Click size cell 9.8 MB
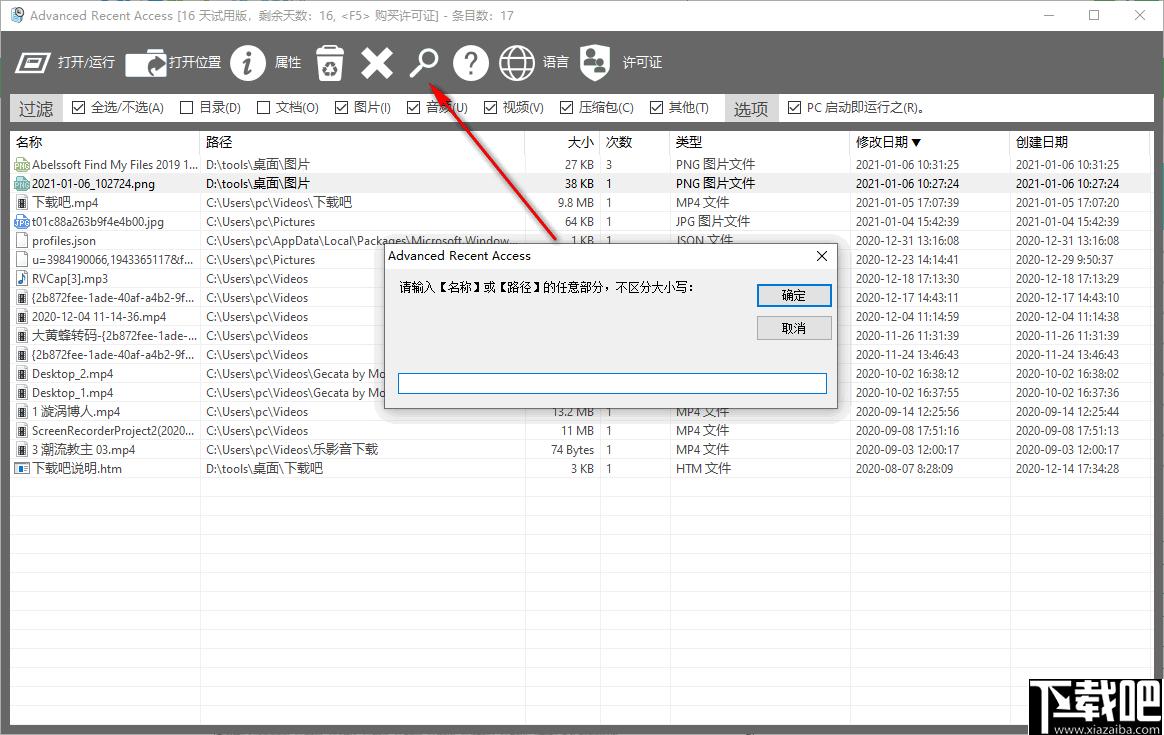Screen dimensions: 1164x735 [x=575, y=203]
